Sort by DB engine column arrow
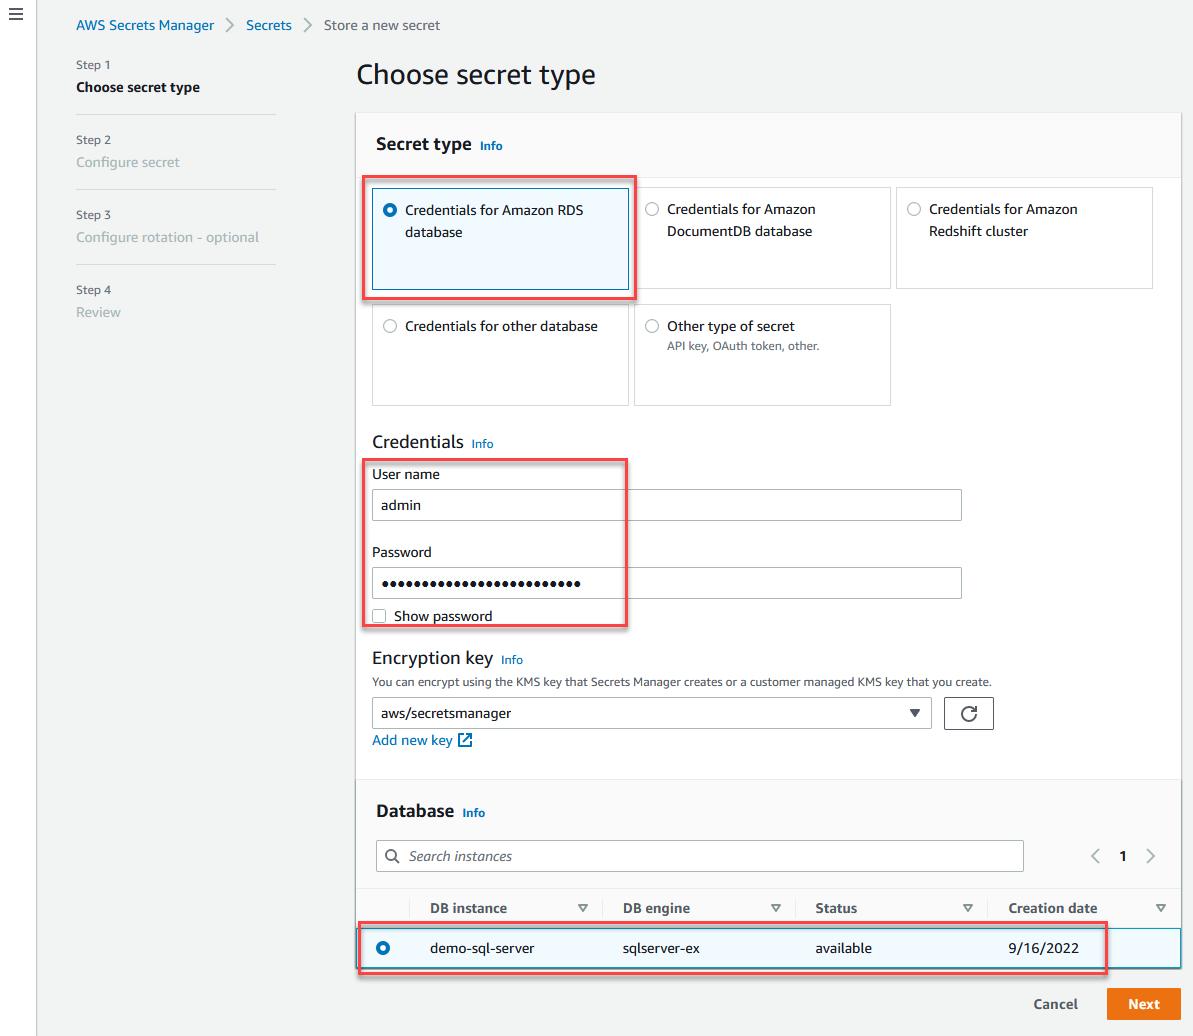This screenshot has width=1193, height=1036. coord(775,908)
